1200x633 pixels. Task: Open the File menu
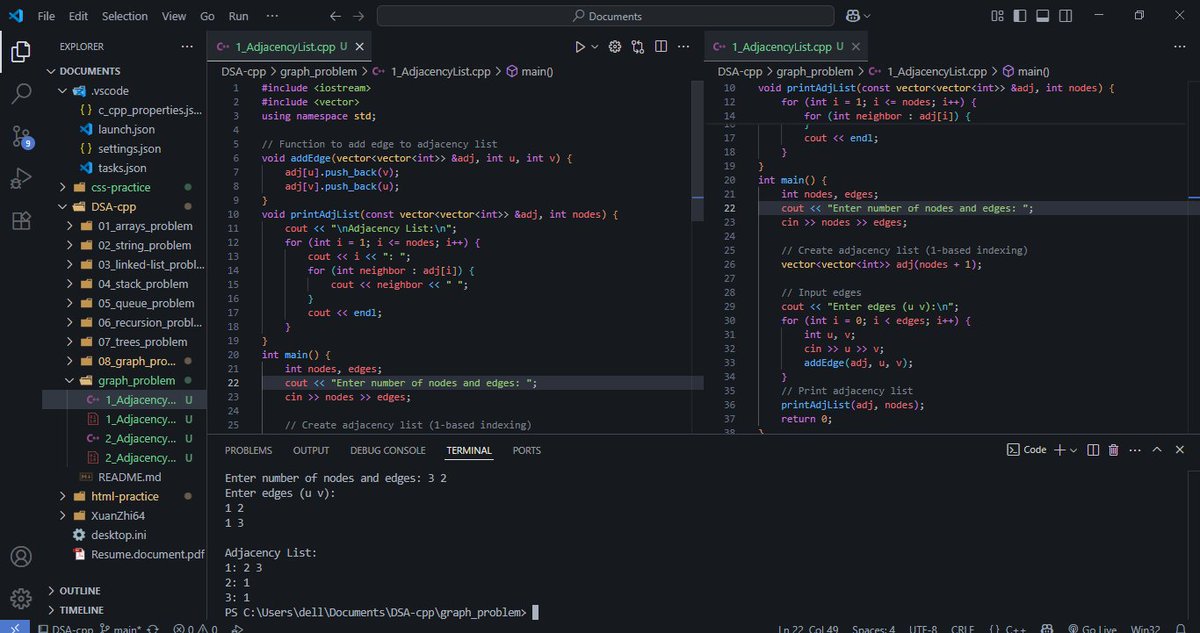coord(46,16)
